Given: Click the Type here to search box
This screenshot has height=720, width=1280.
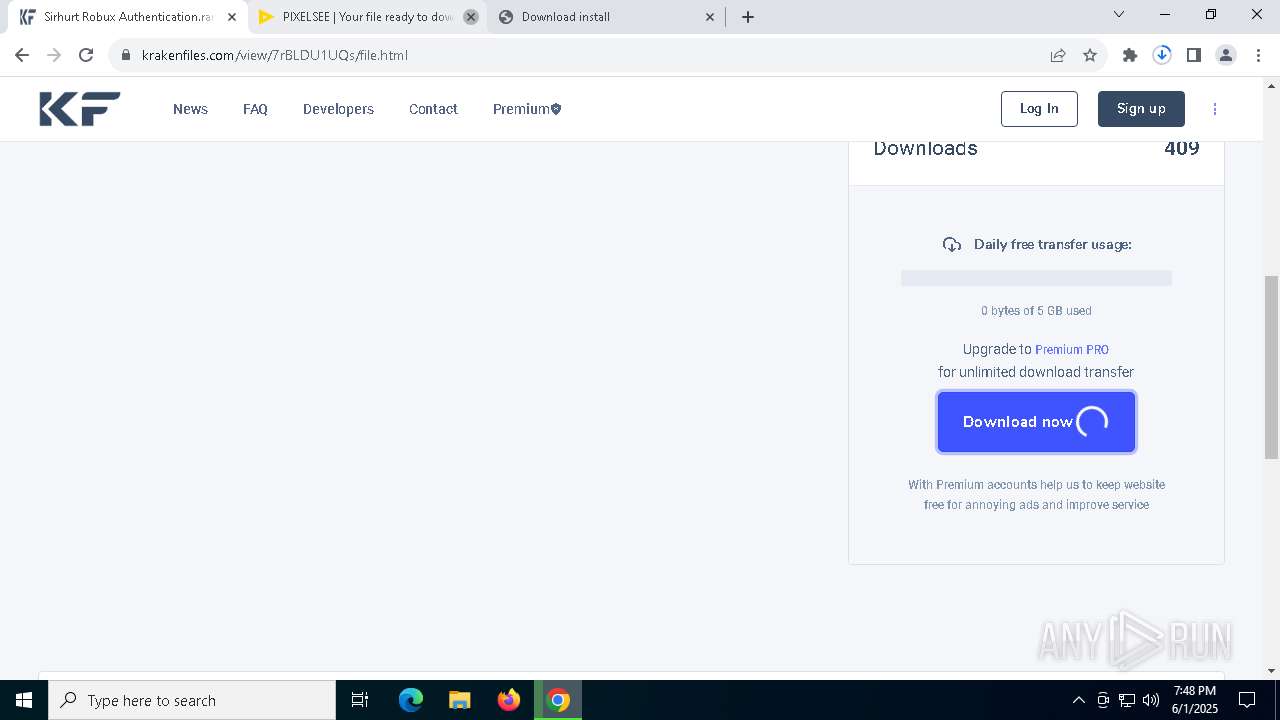Looking at the screenshot, I should [192, 700].
